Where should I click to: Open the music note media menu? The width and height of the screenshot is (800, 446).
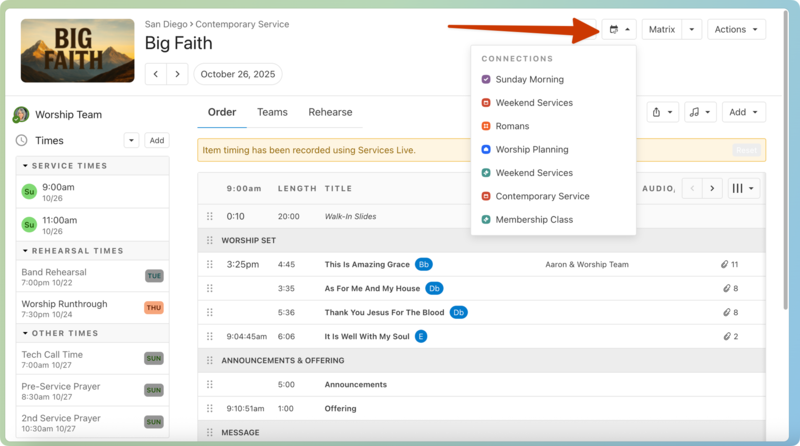(700, 112)
